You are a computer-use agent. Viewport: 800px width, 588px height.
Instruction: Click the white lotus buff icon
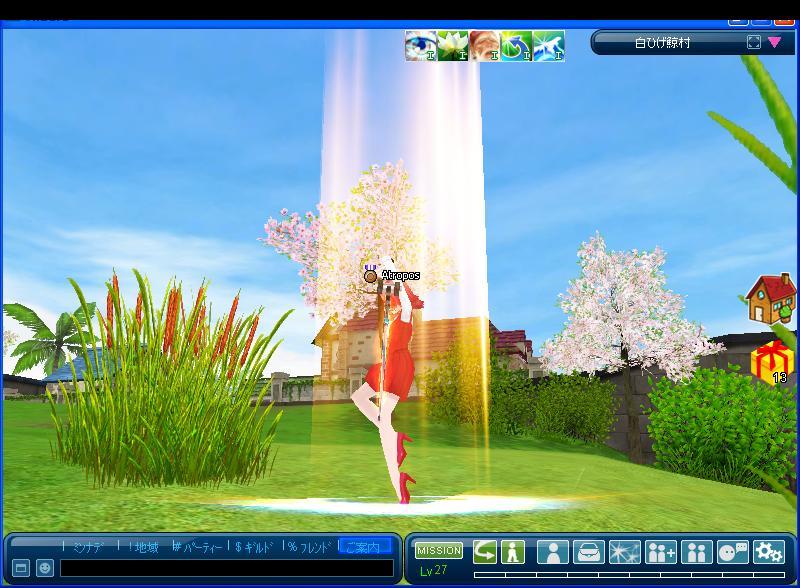[452, 45]
